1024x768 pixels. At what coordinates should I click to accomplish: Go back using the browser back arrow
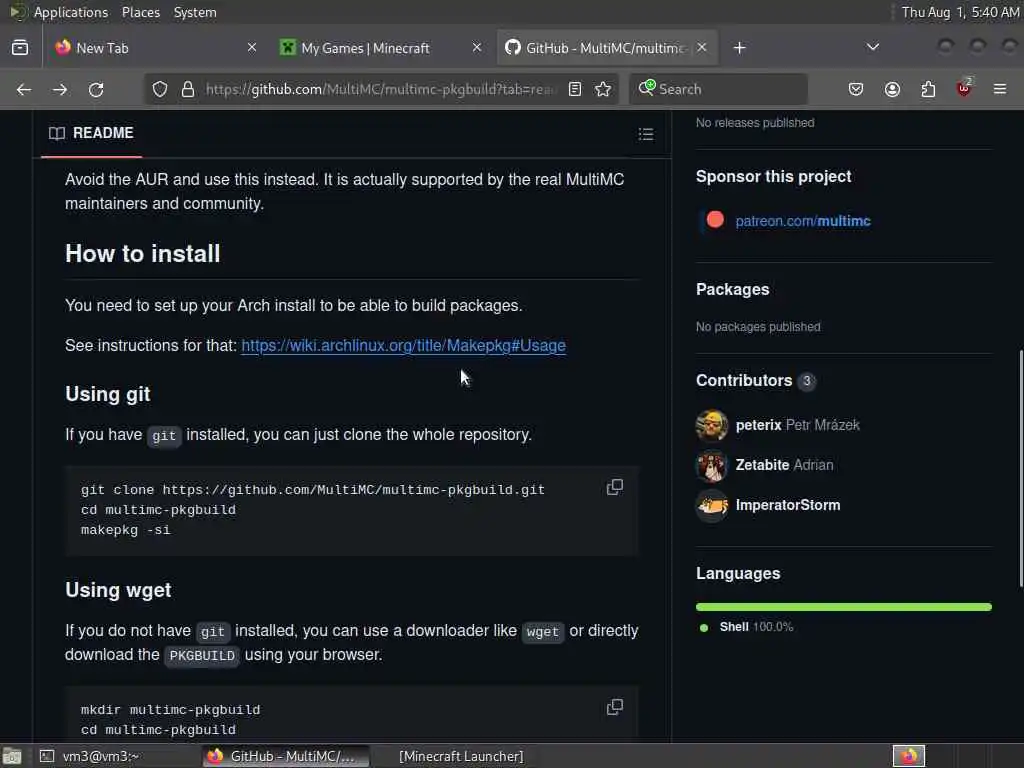pyautogui.click(x=24, y=89)
